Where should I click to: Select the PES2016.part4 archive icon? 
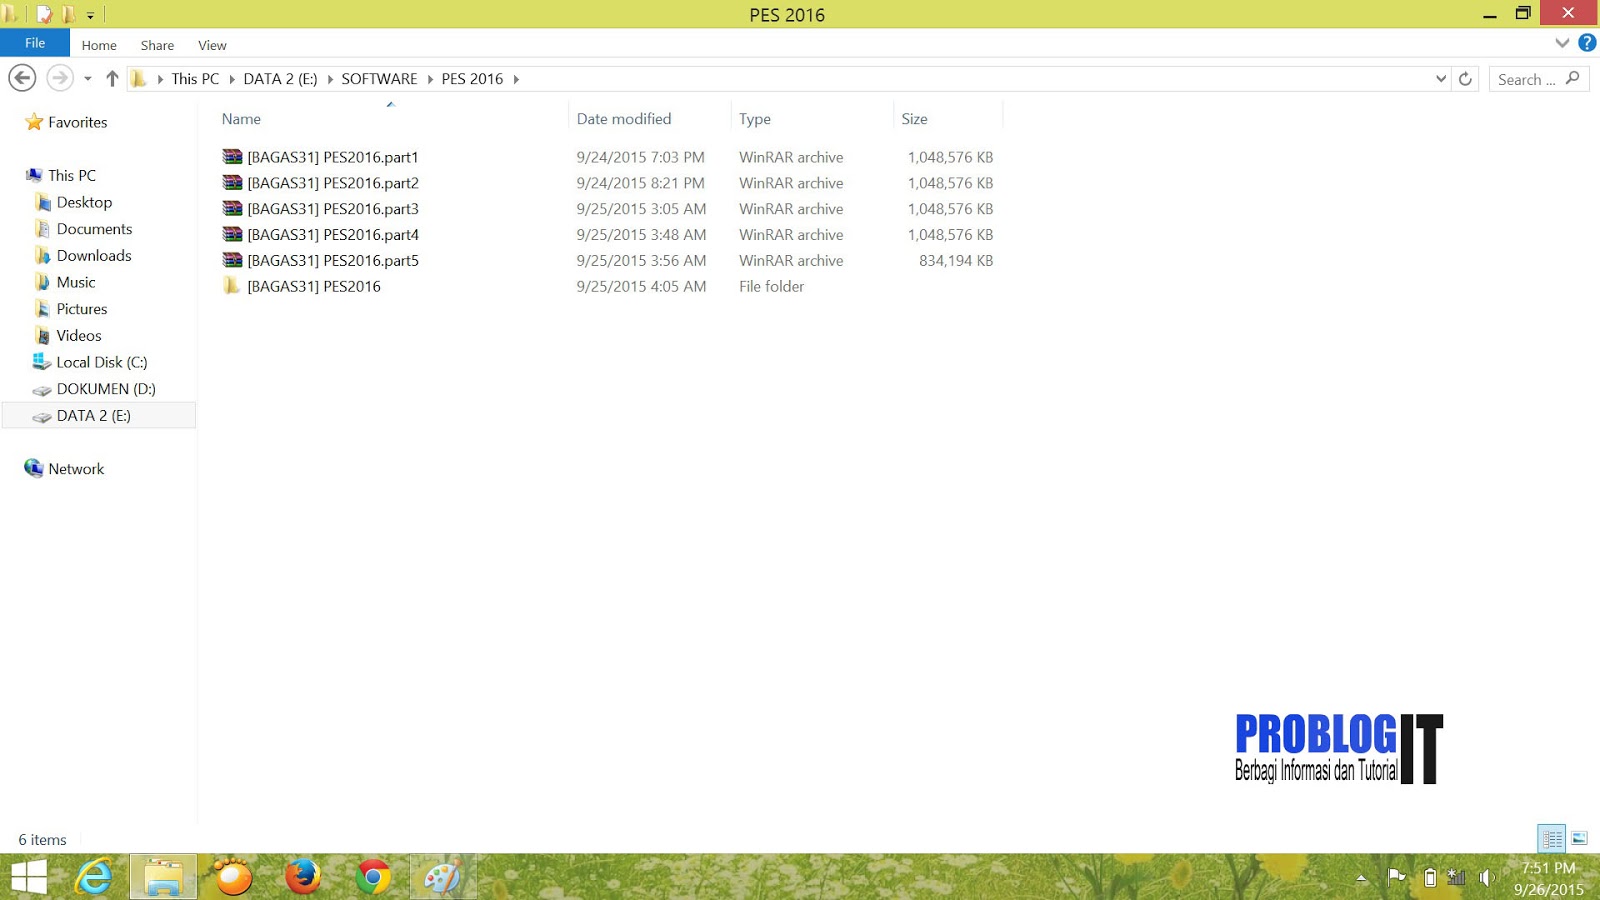(x=232, y=235)
